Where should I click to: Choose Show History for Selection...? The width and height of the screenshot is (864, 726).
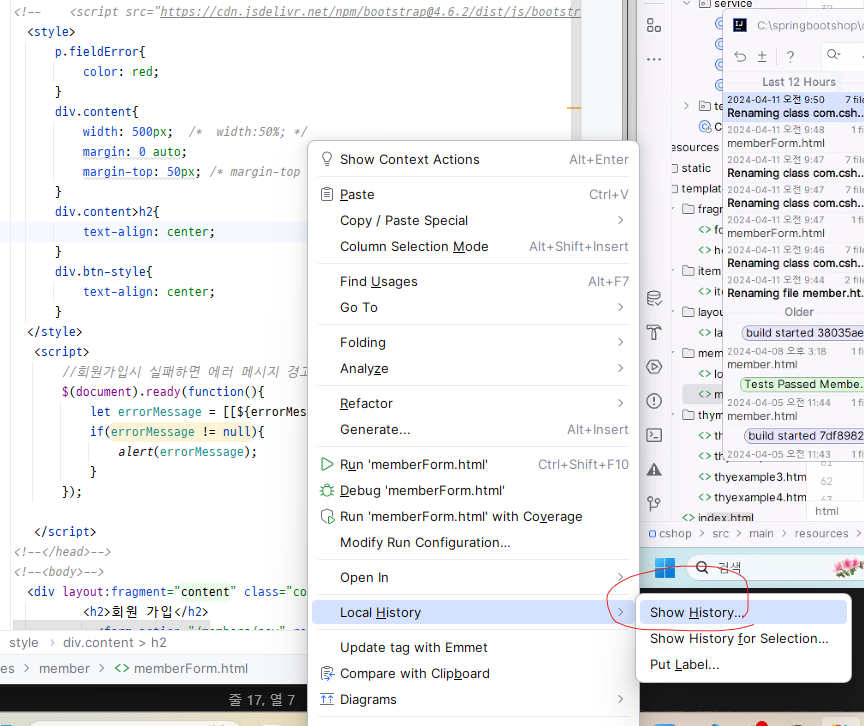[743, 638]
